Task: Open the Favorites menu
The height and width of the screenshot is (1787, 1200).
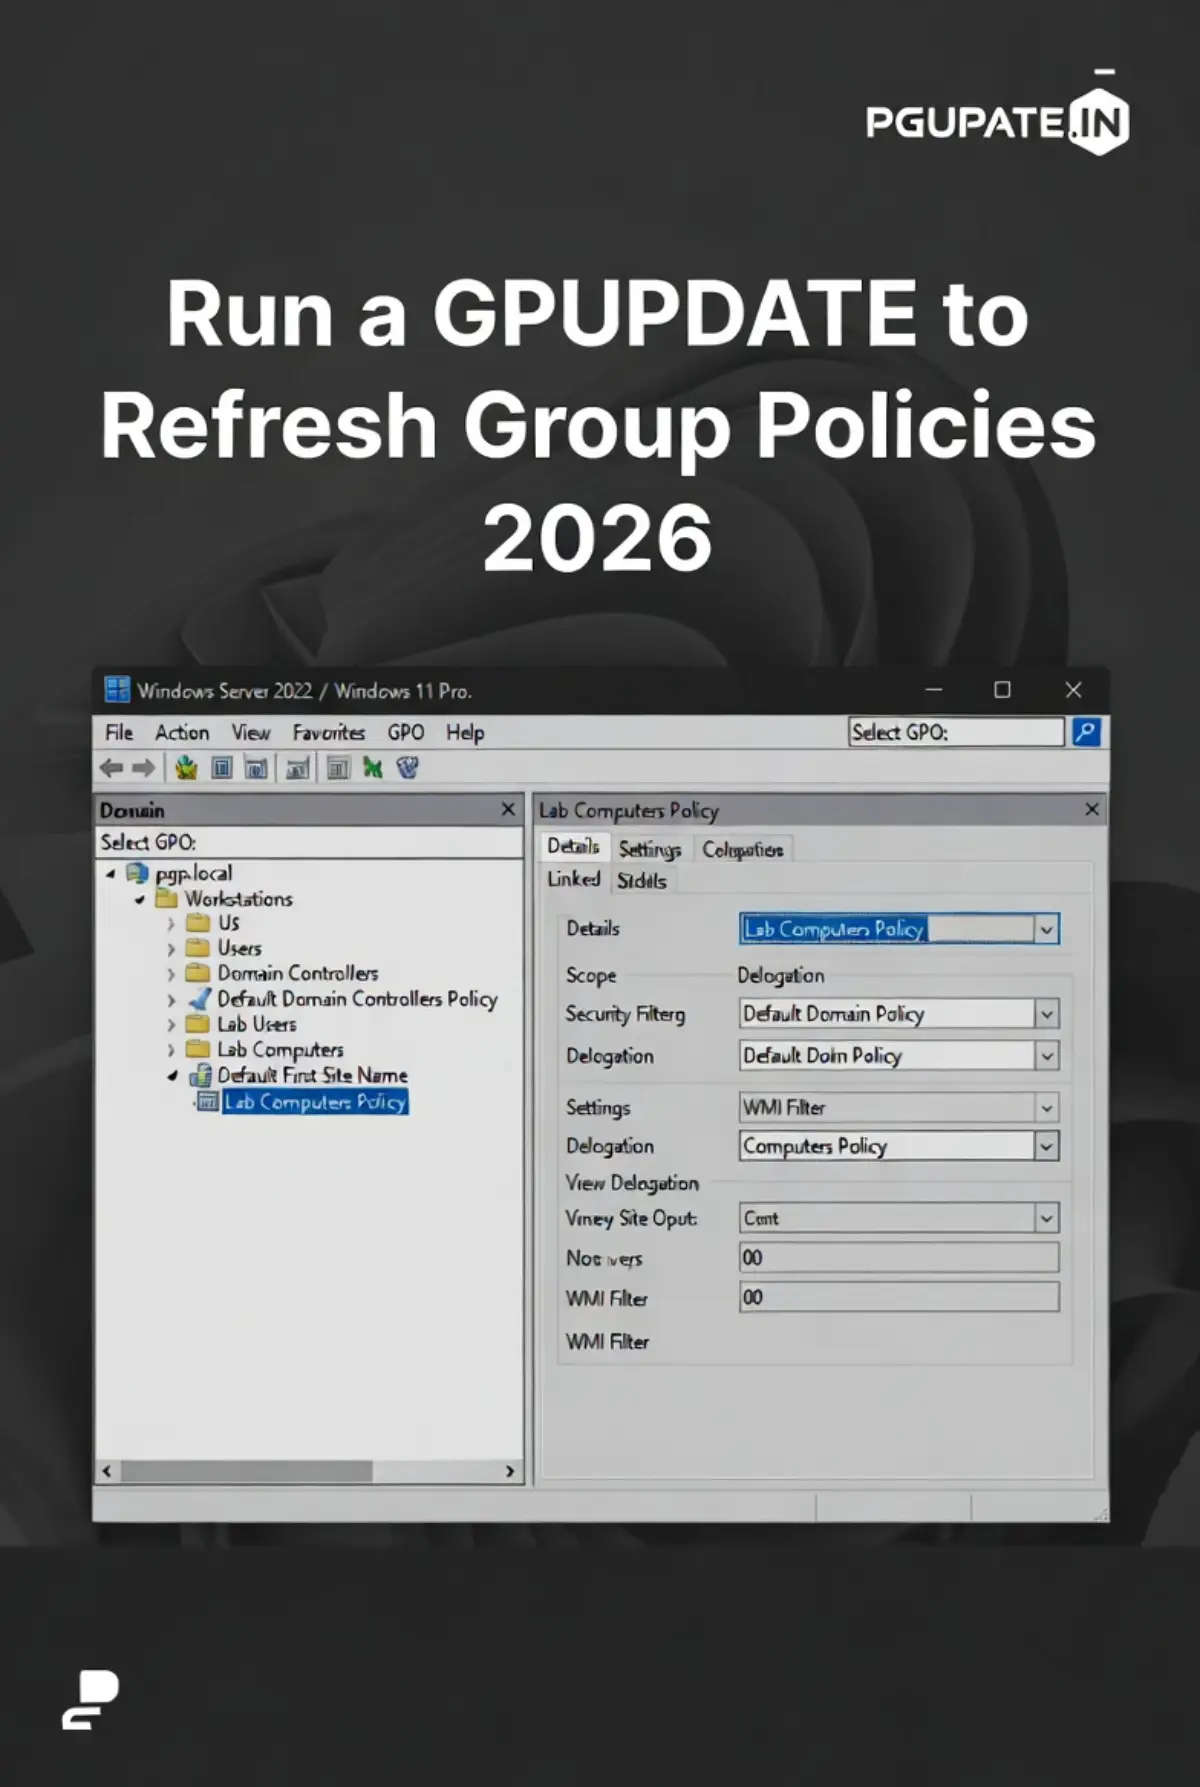Action: pos(329,732)
